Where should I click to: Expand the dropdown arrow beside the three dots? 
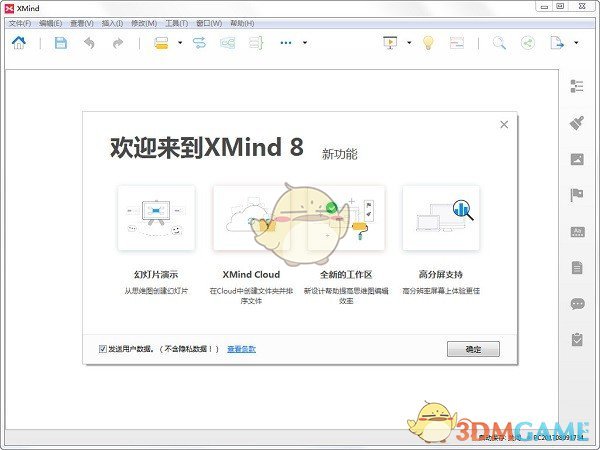(x=305, y=42)
